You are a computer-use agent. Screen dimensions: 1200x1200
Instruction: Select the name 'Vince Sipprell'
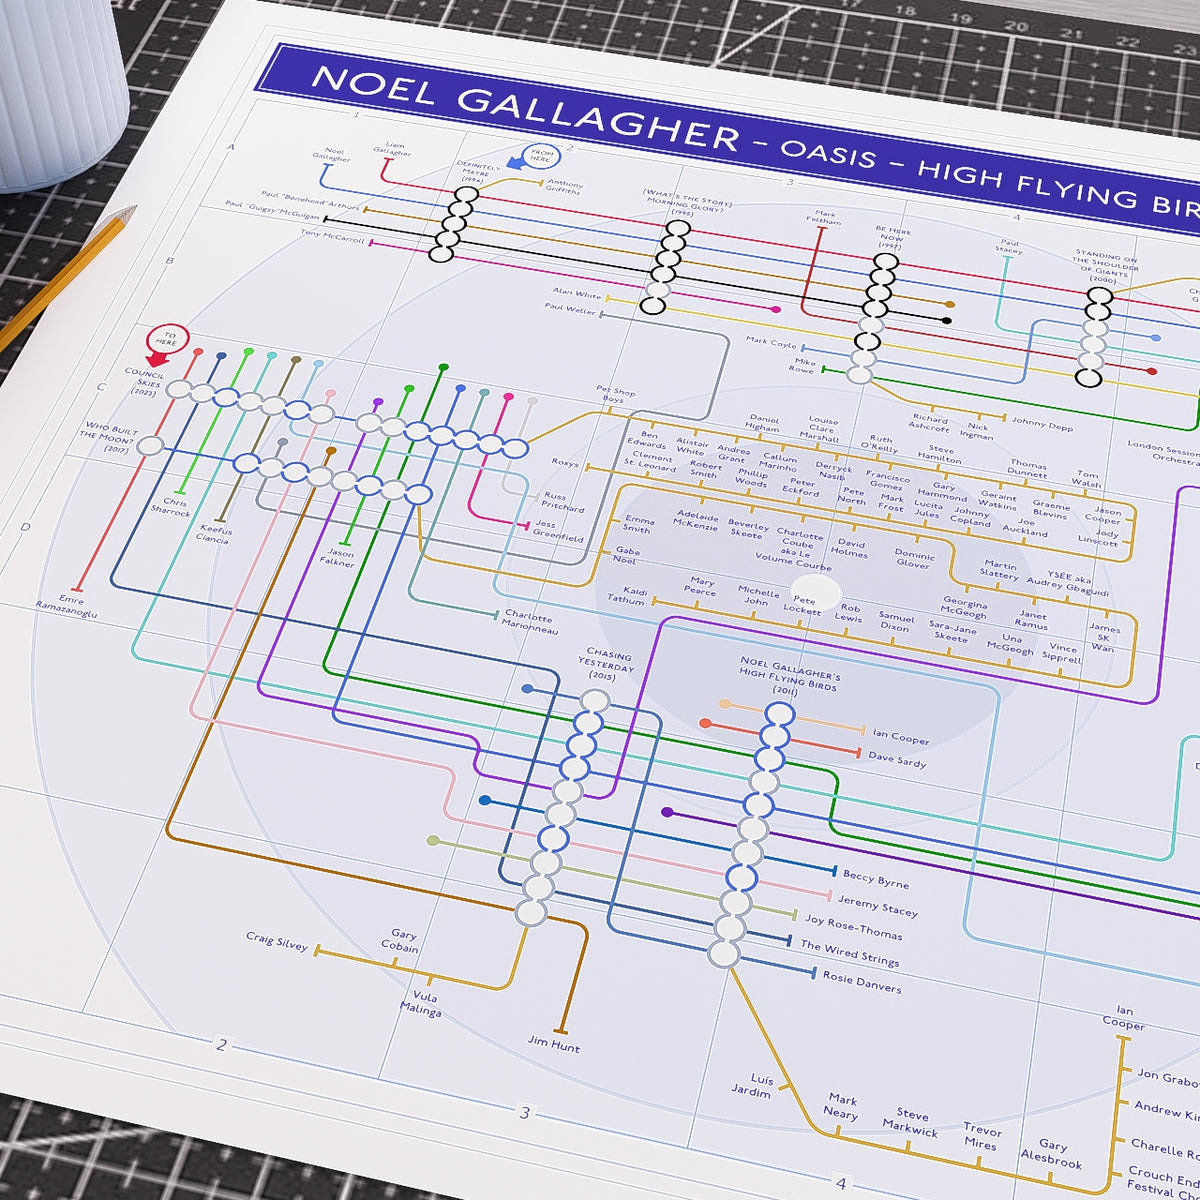(x=1061, y=653)
